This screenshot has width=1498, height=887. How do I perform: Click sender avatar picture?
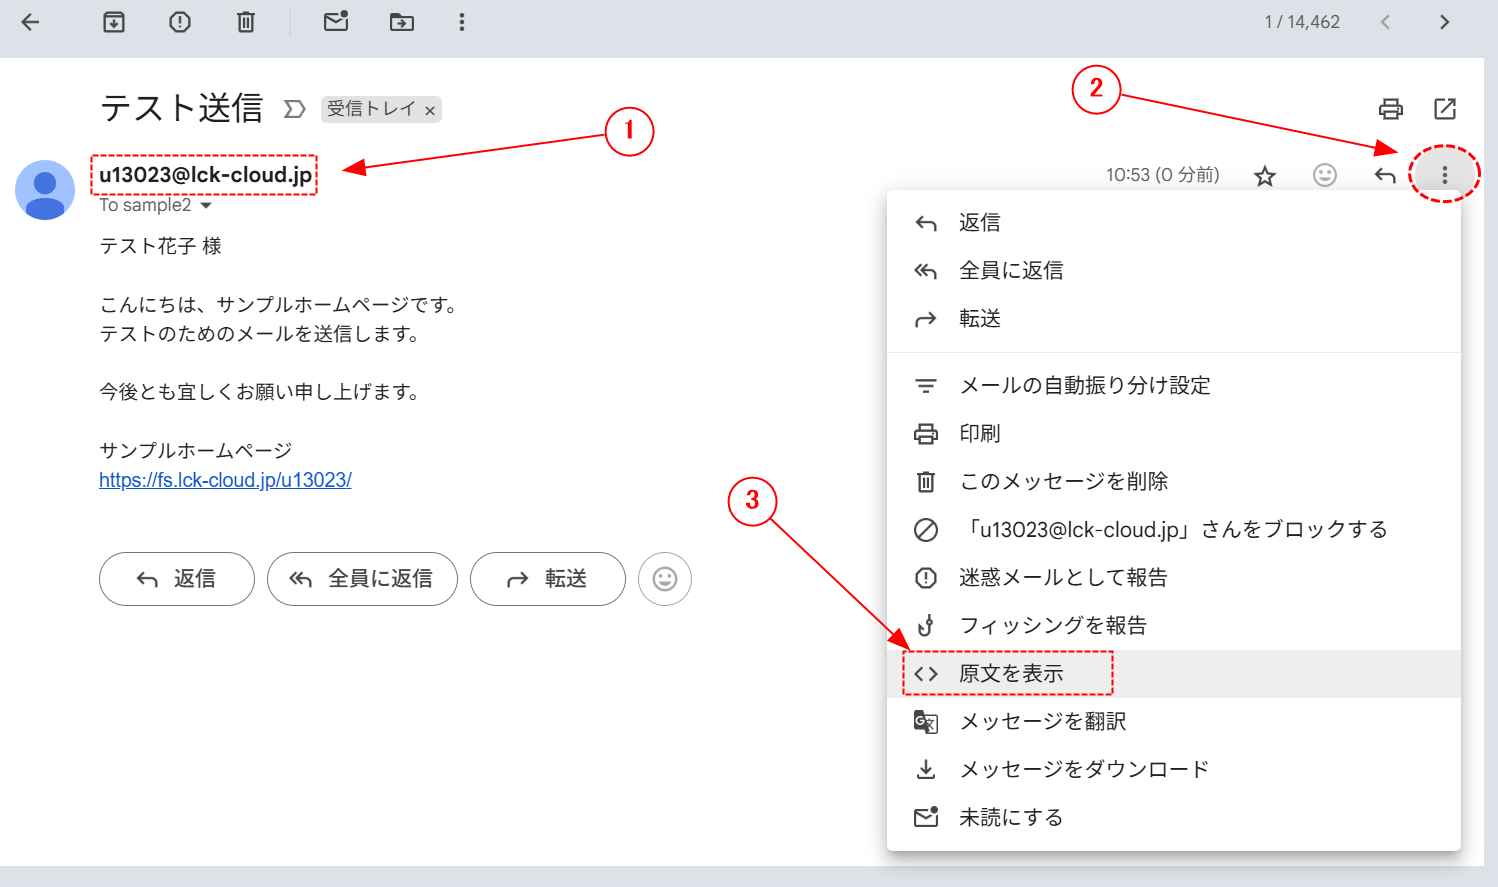45,190
